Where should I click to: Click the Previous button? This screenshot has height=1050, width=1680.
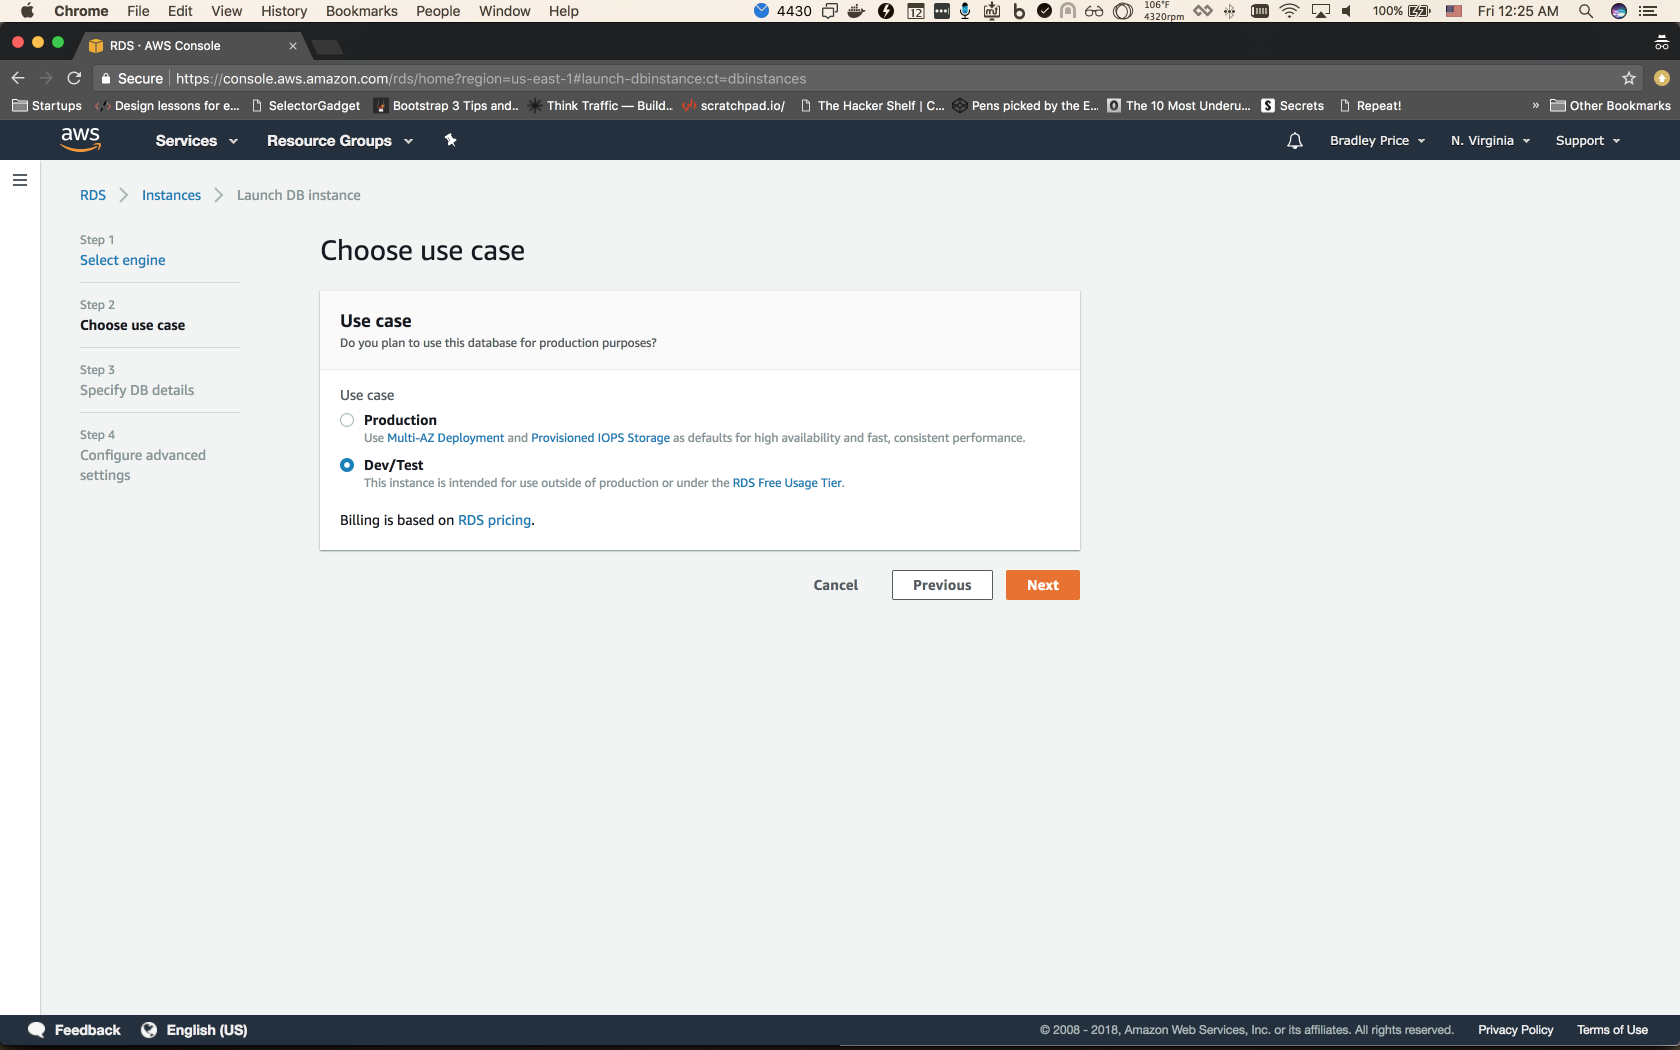942,585
